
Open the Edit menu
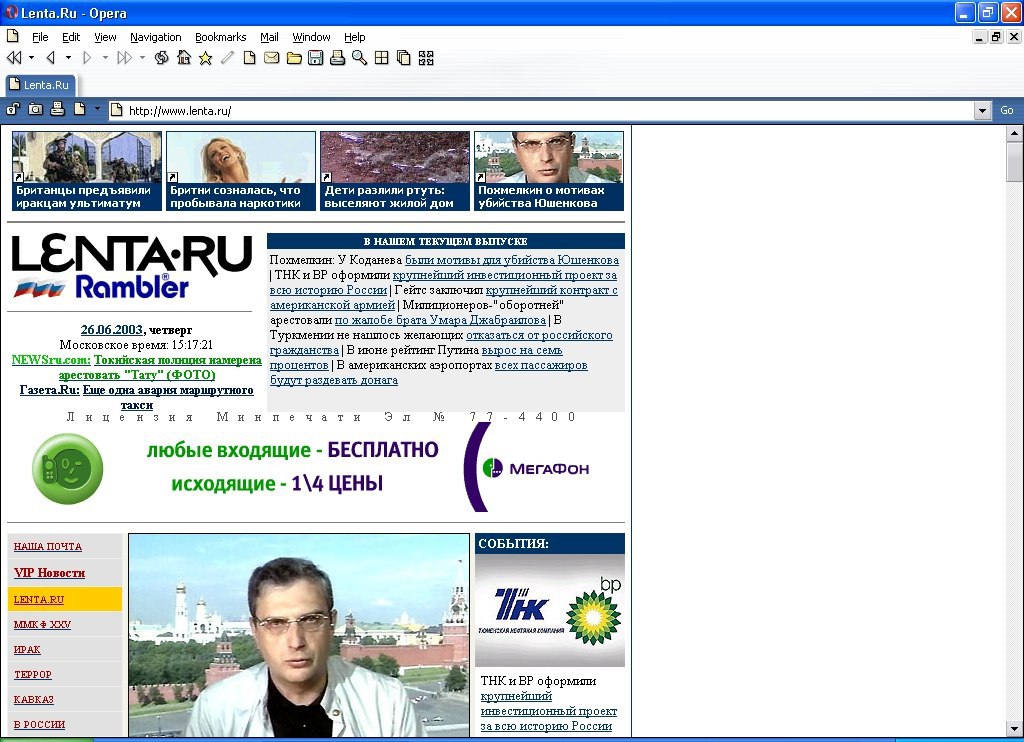(71, 37)
